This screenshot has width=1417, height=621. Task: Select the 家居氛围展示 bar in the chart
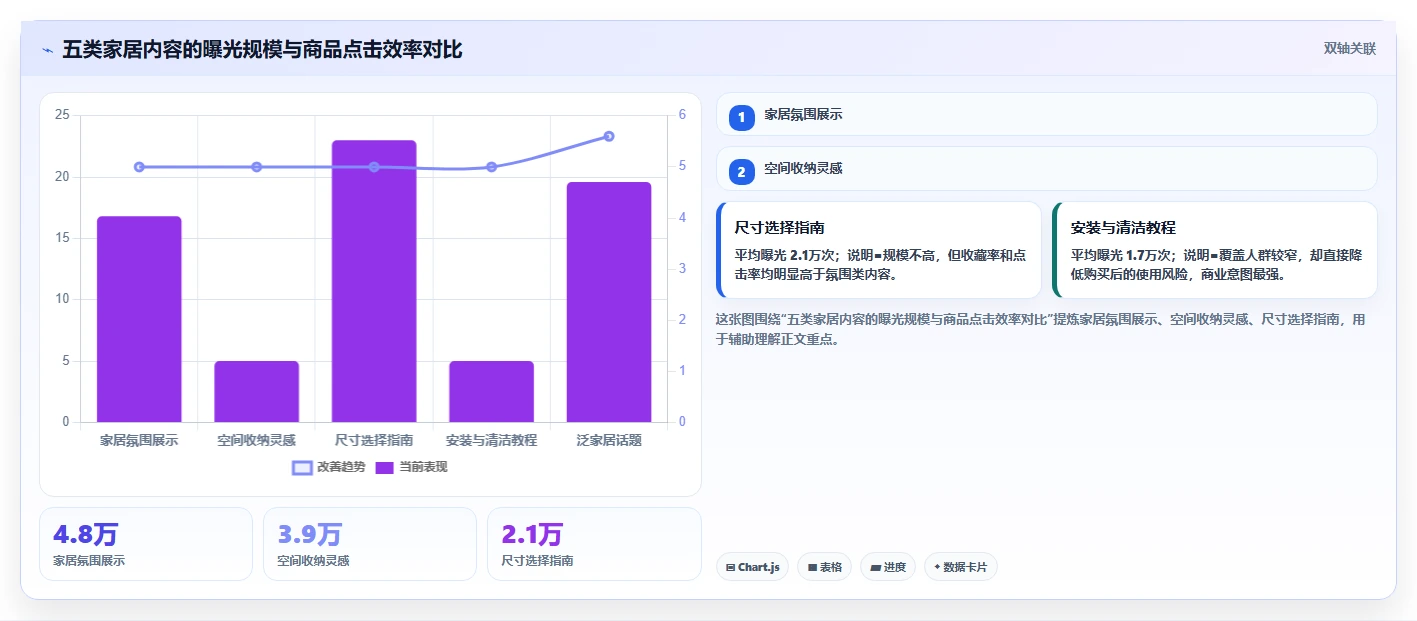tap(139, 319)
